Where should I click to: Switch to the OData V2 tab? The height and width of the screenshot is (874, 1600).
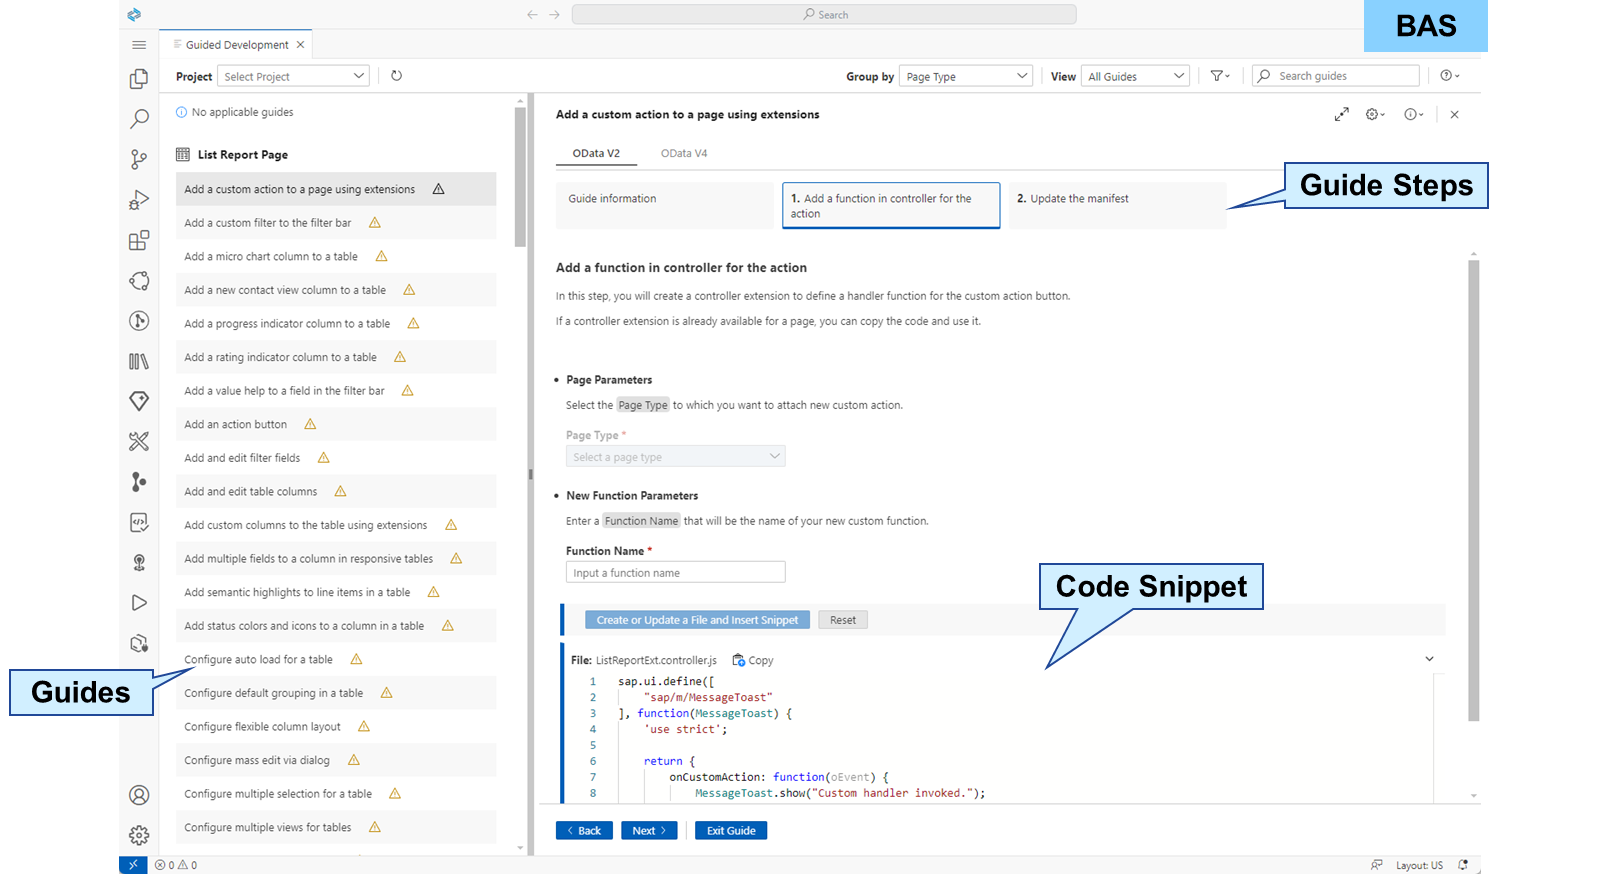point(596,153)
